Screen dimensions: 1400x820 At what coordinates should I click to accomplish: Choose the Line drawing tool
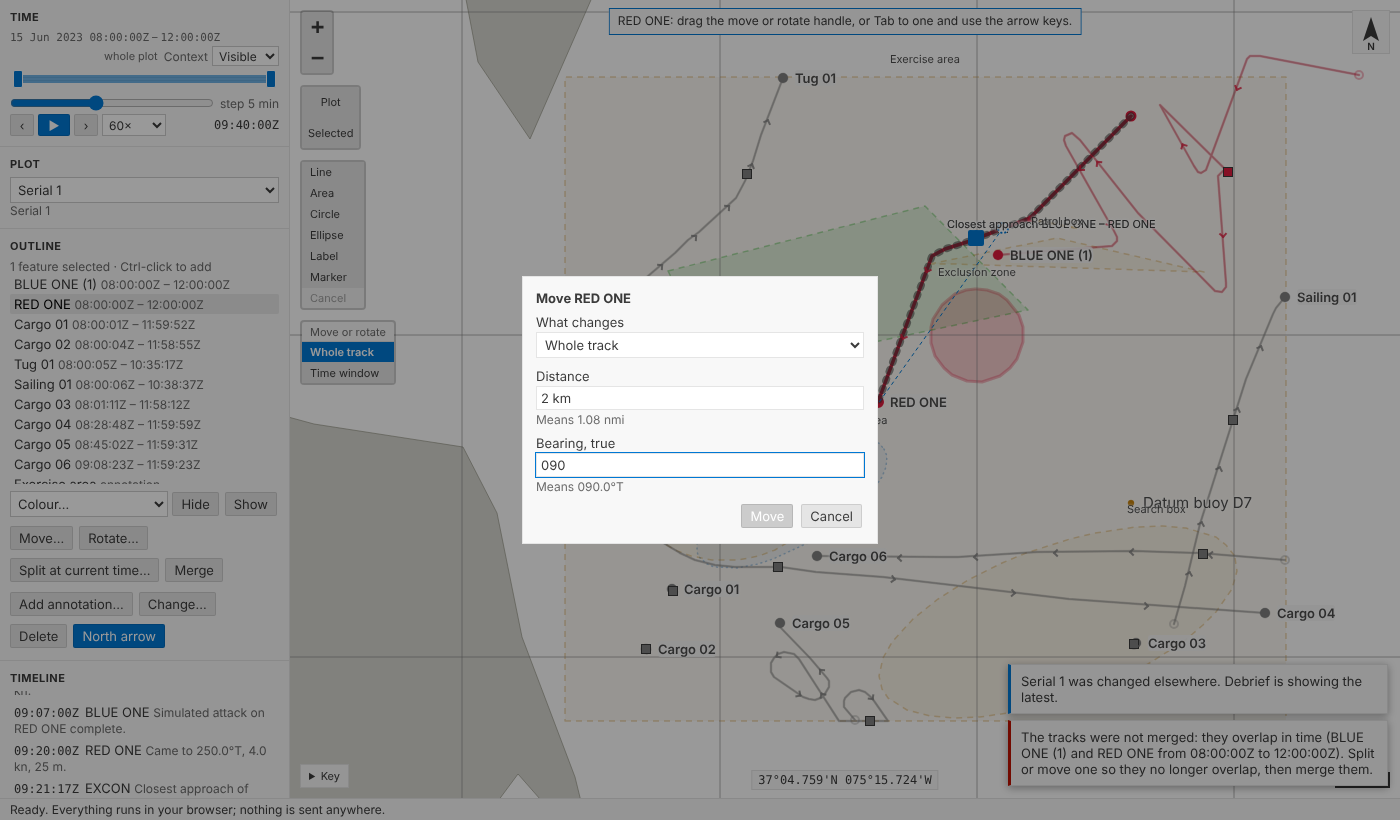click(333, 172)
